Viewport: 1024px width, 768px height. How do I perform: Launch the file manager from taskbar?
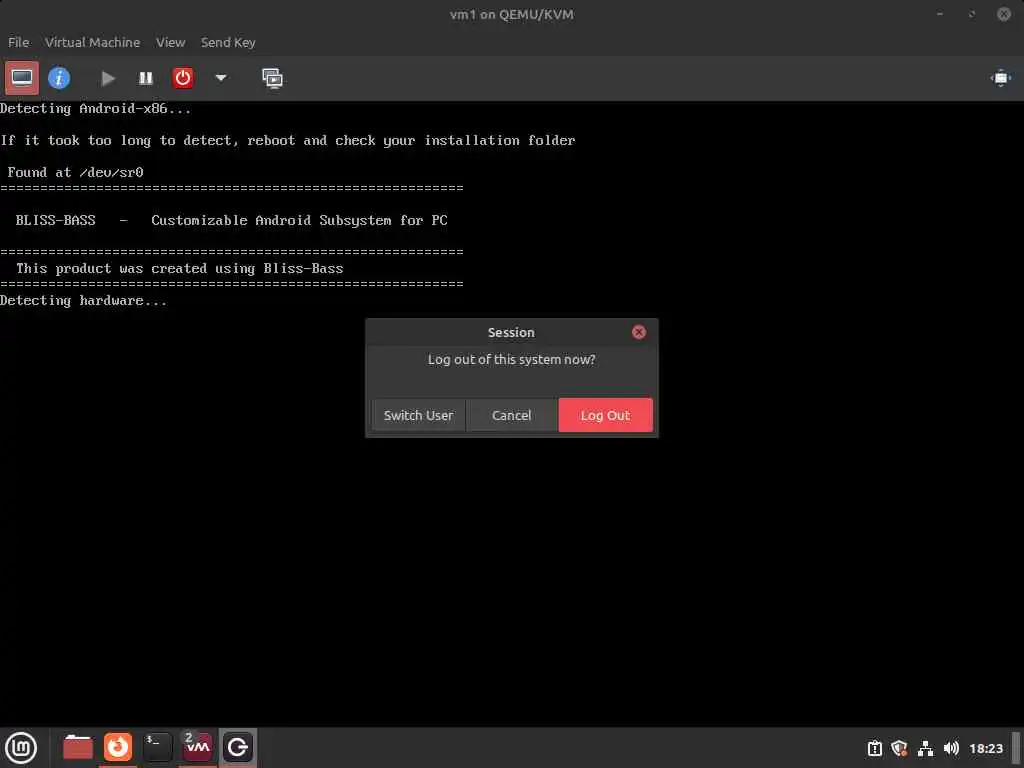point(78,747)
